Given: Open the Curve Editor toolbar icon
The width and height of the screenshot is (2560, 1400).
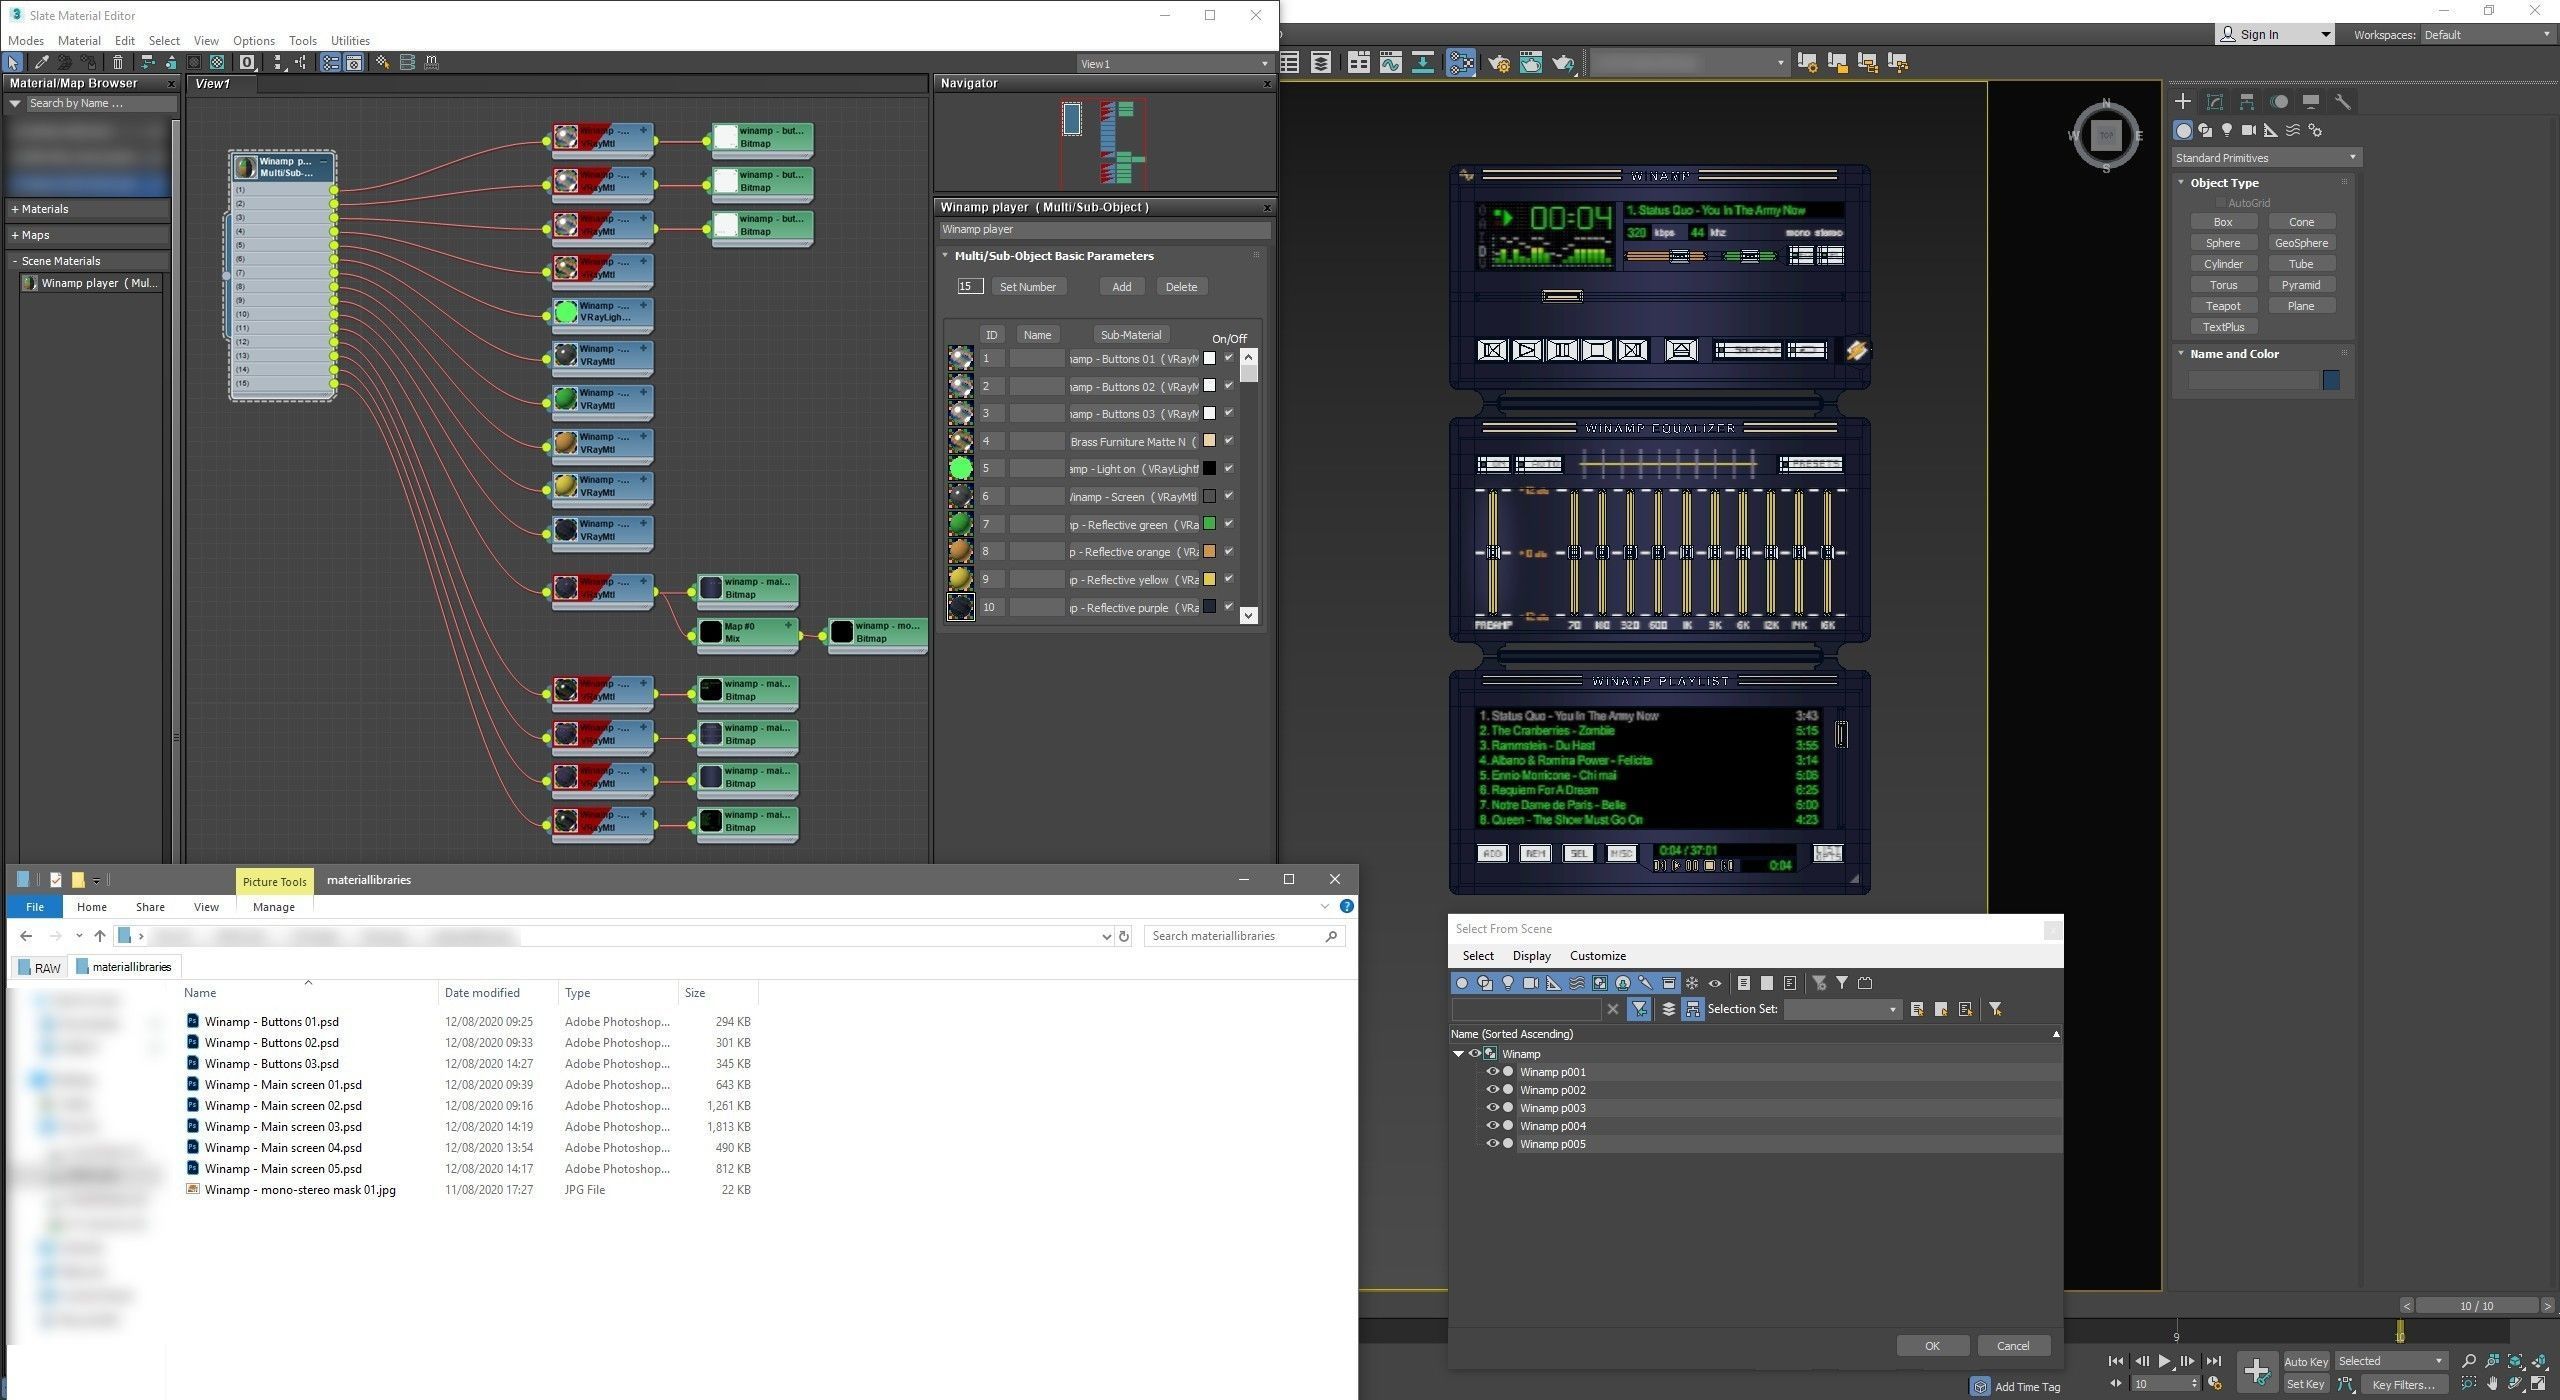Looking at the screenshot, I should coord(1390,63).
